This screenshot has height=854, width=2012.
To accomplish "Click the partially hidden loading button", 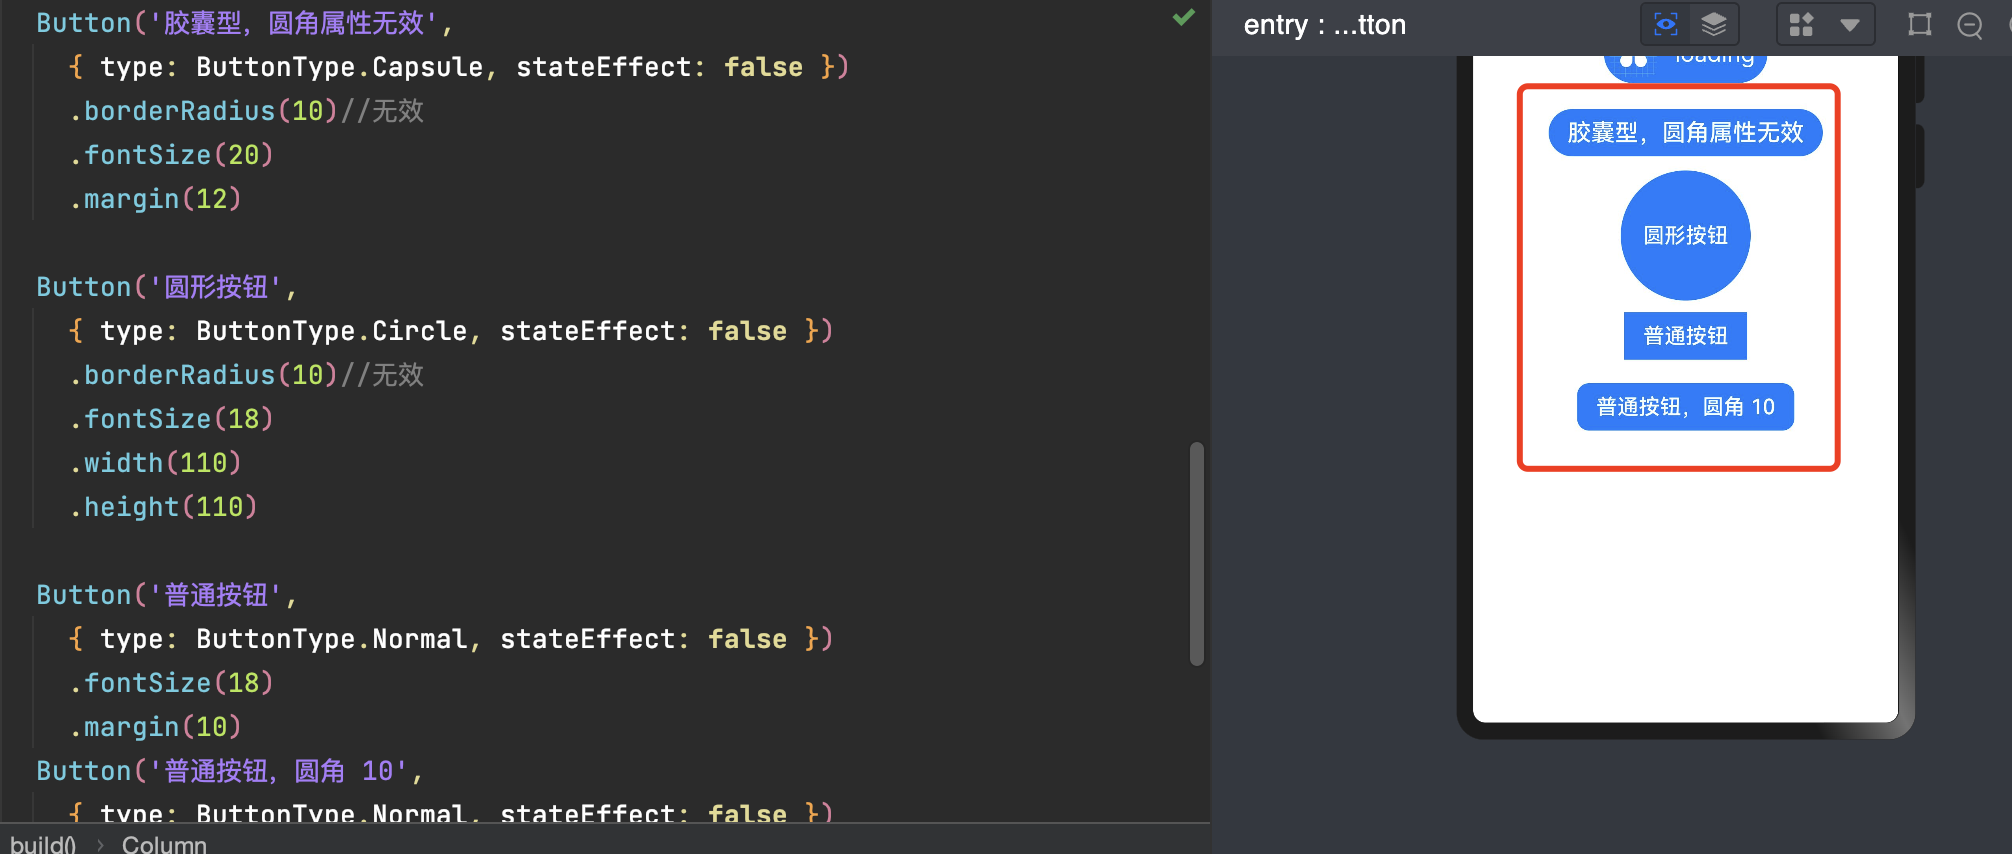I will [x=1686, y=64].
